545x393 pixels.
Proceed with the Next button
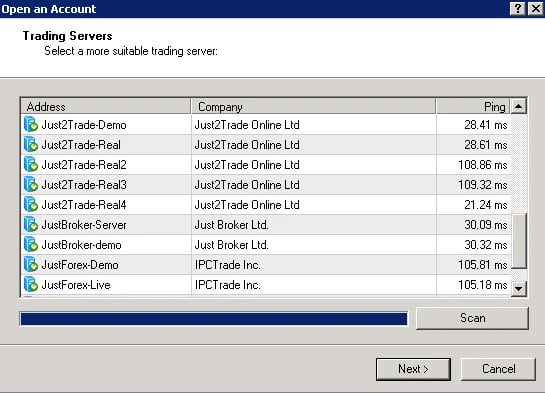[413, 369]
